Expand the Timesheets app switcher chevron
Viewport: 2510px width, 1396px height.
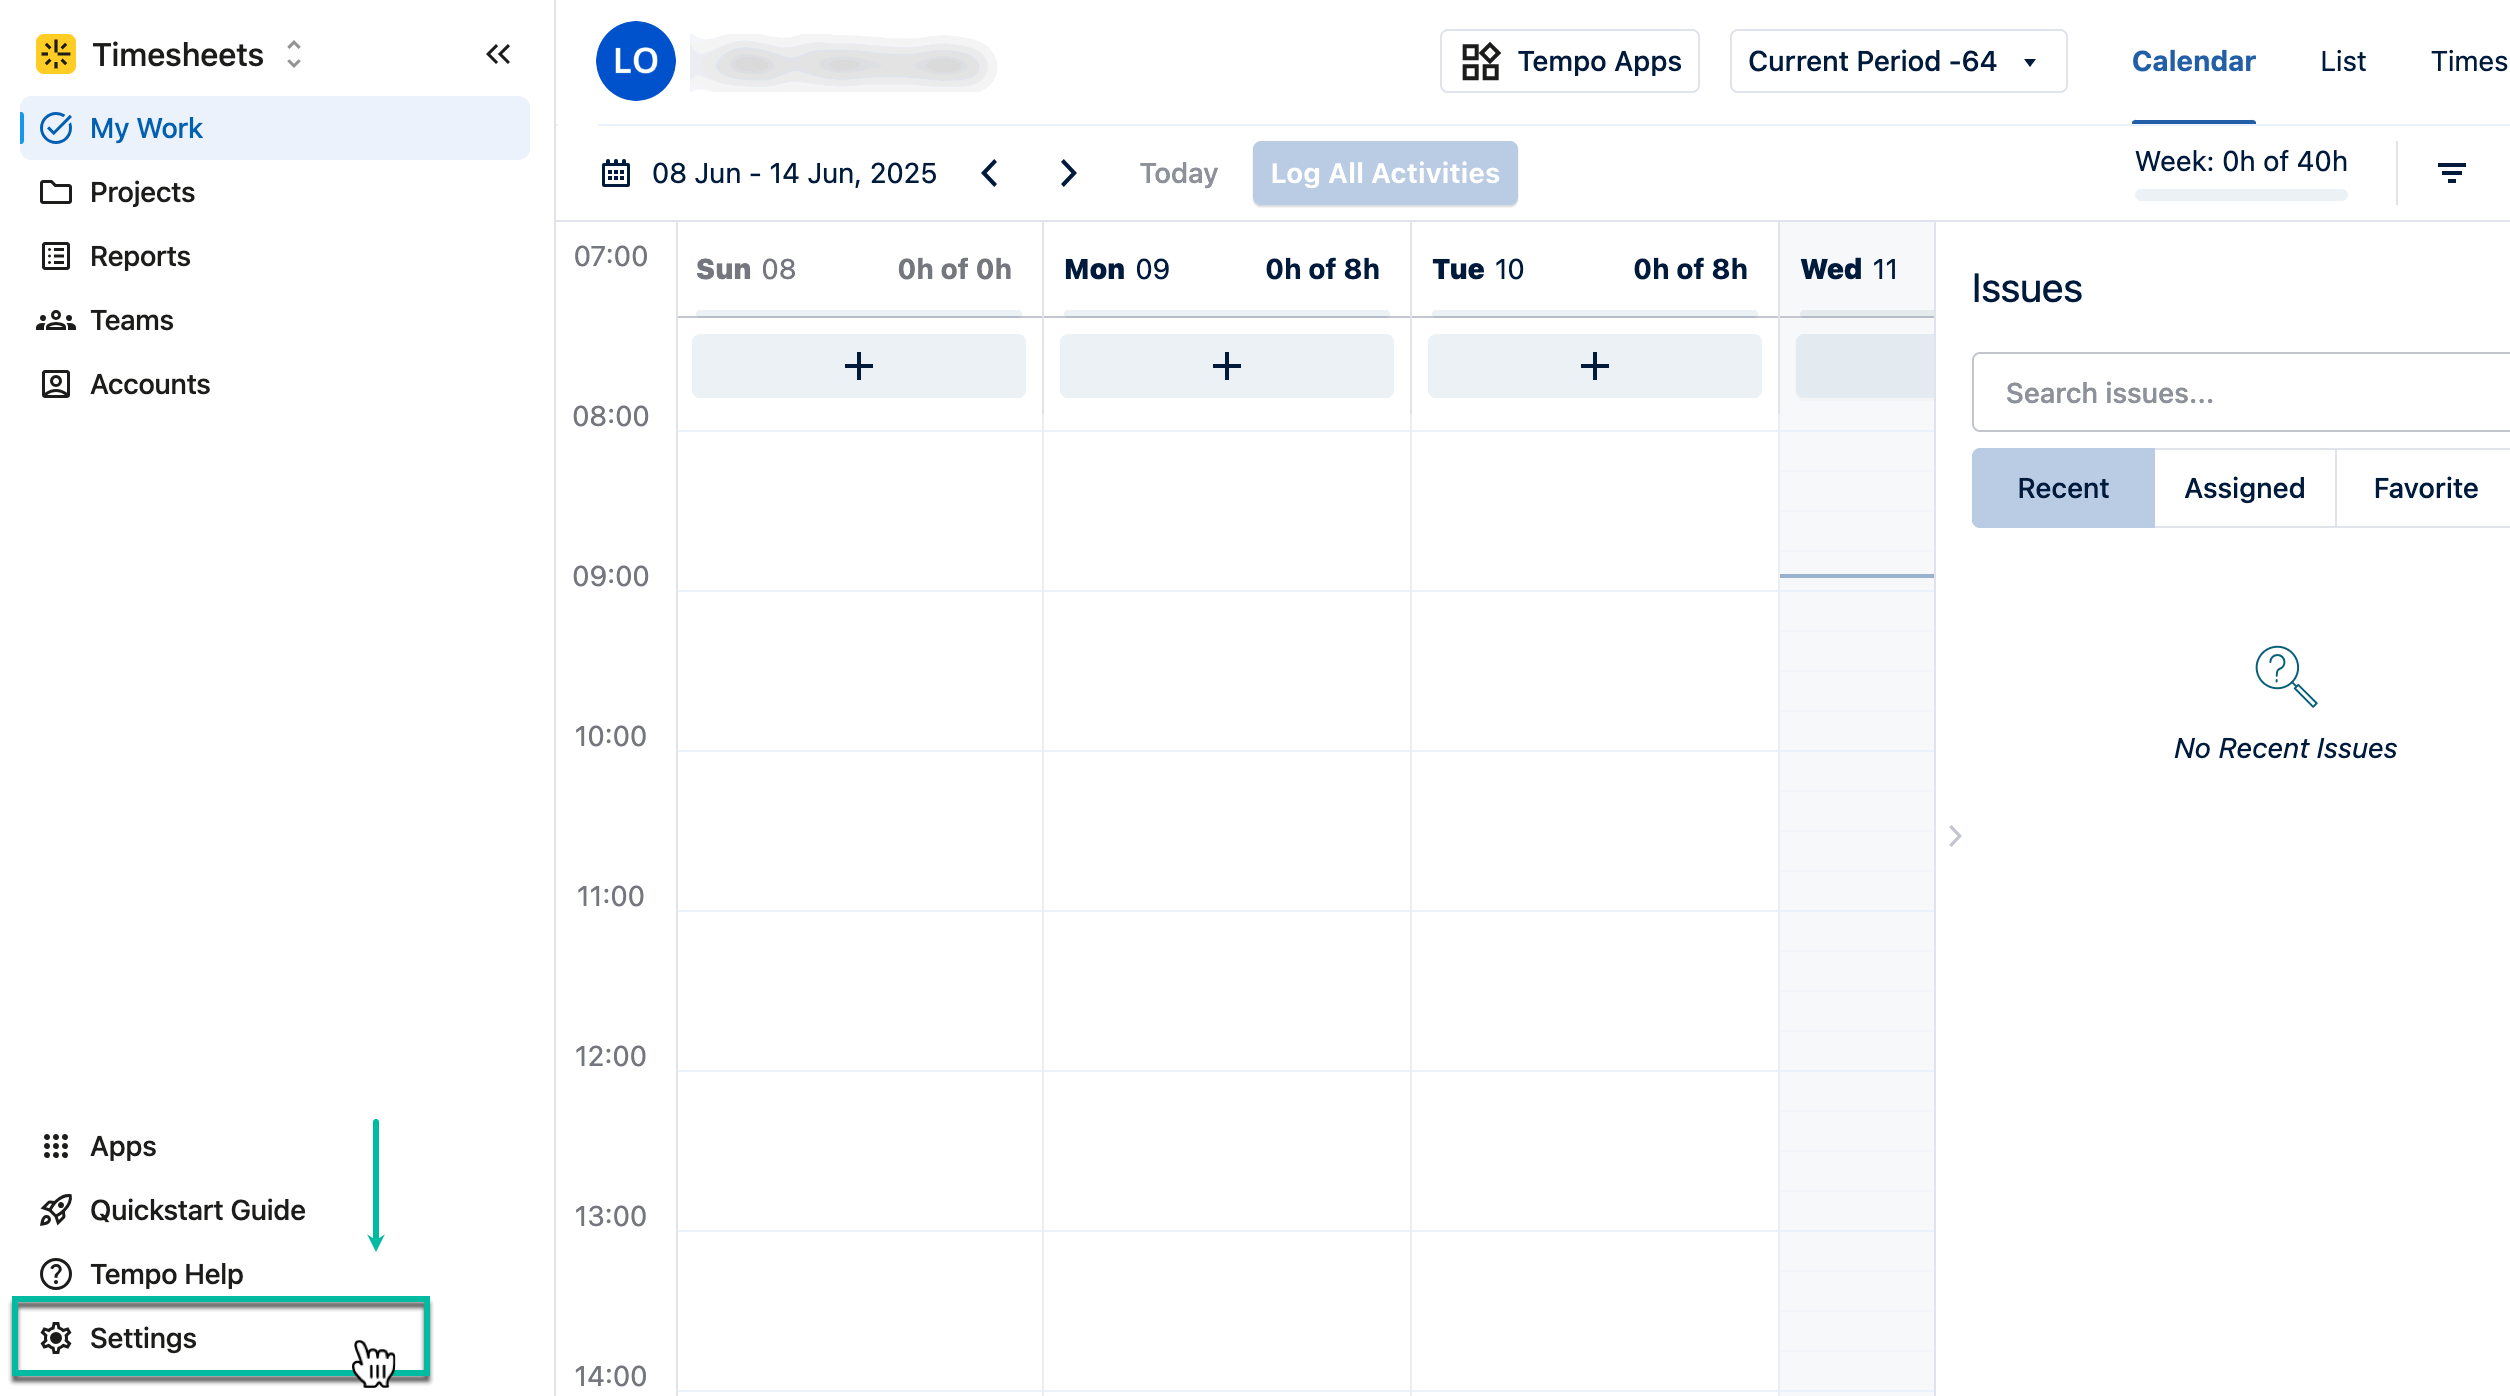coord(293,55)
